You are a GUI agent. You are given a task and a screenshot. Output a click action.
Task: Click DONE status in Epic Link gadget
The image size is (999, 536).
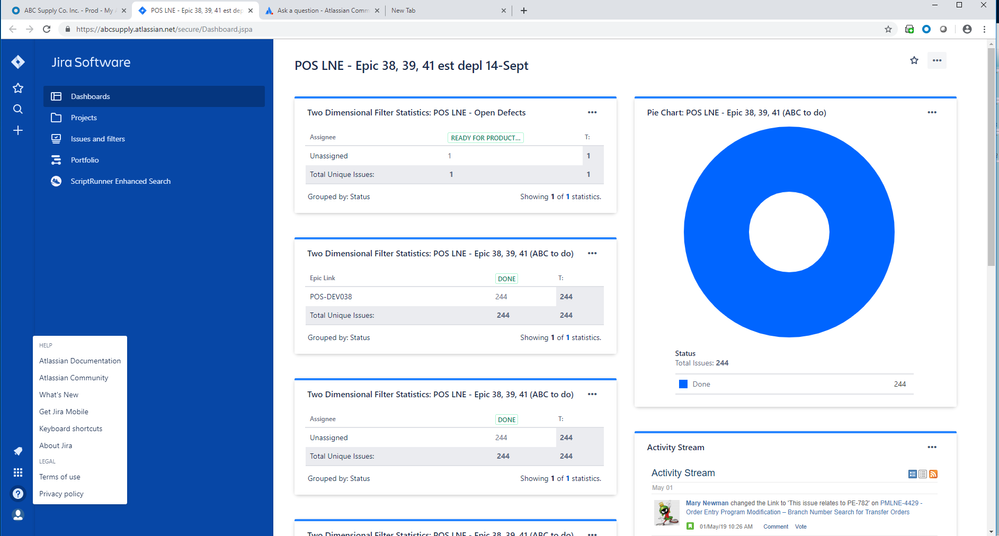point(507,279)
